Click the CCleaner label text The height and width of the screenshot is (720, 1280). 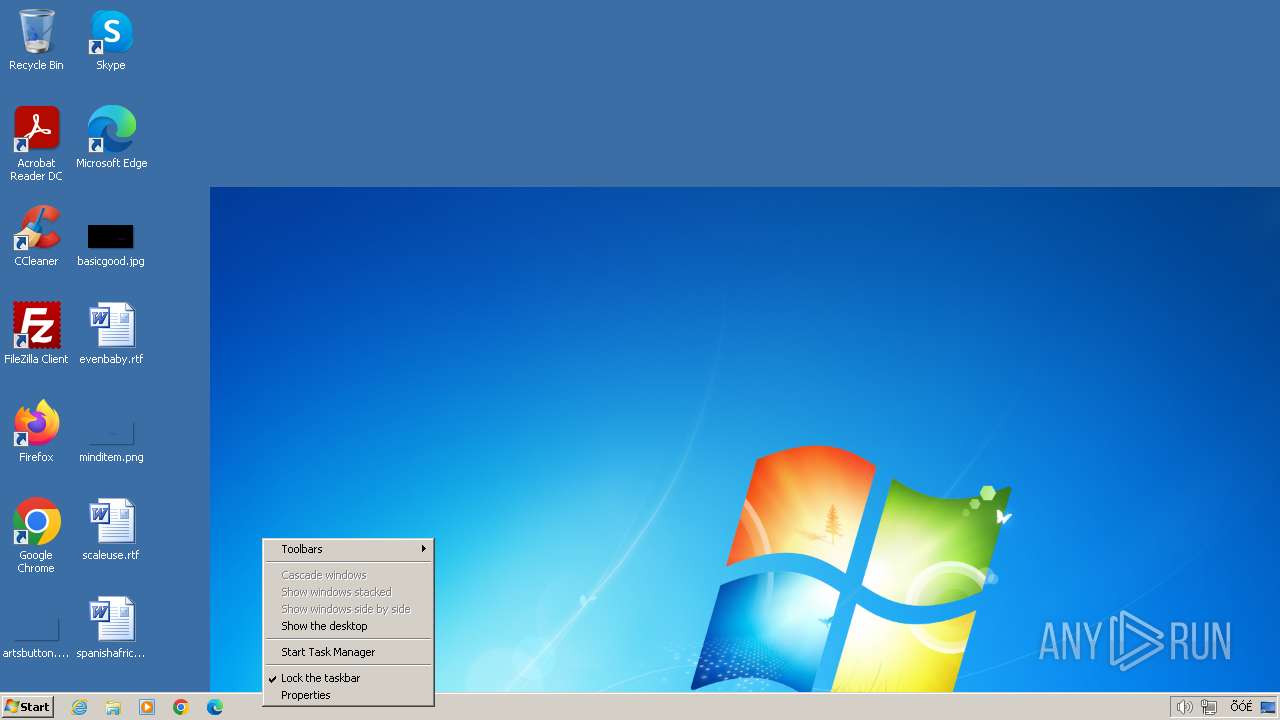[x=36, y=261]
